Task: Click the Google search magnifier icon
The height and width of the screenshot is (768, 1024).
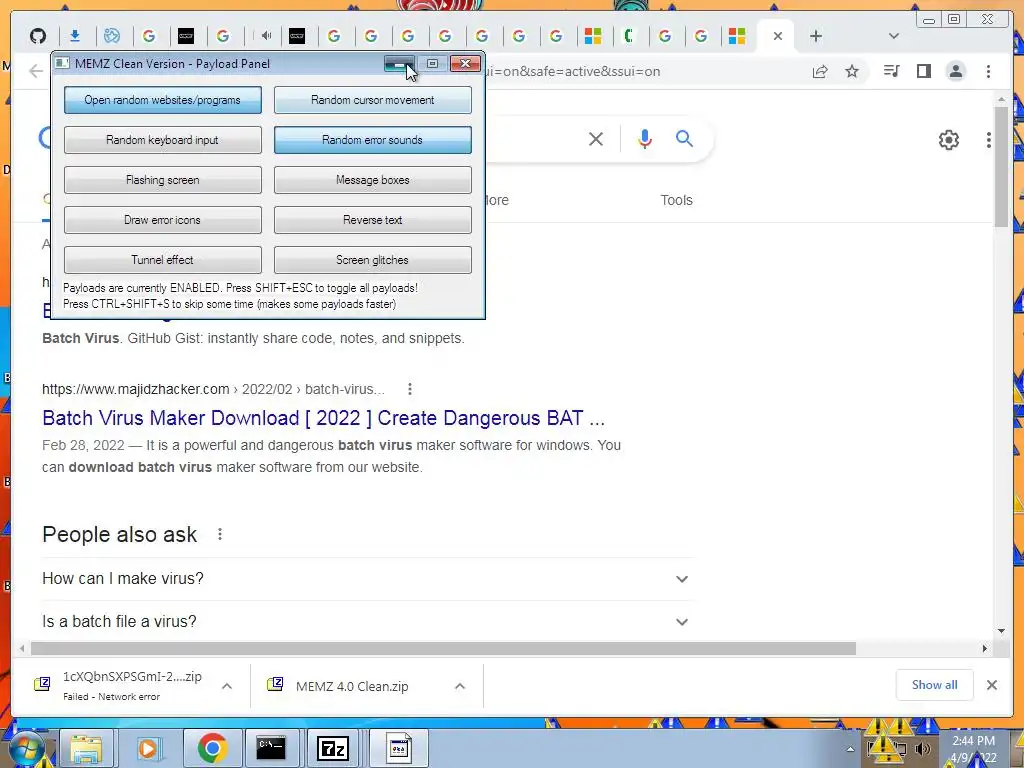Action: pos(684,138)
